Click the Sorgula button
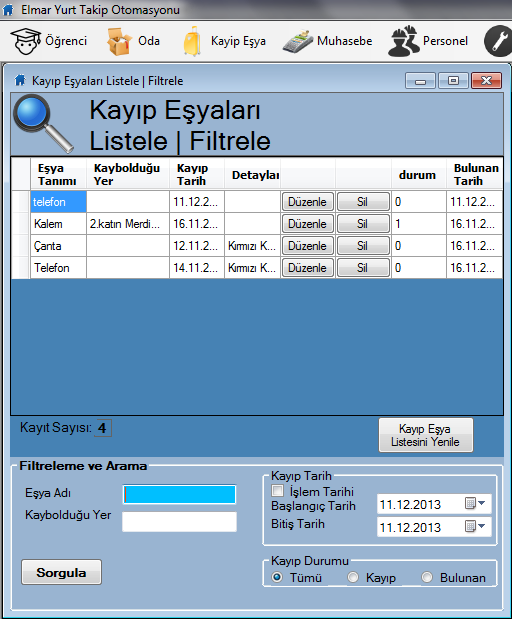The image size is (512, 619). pos(61,572)
